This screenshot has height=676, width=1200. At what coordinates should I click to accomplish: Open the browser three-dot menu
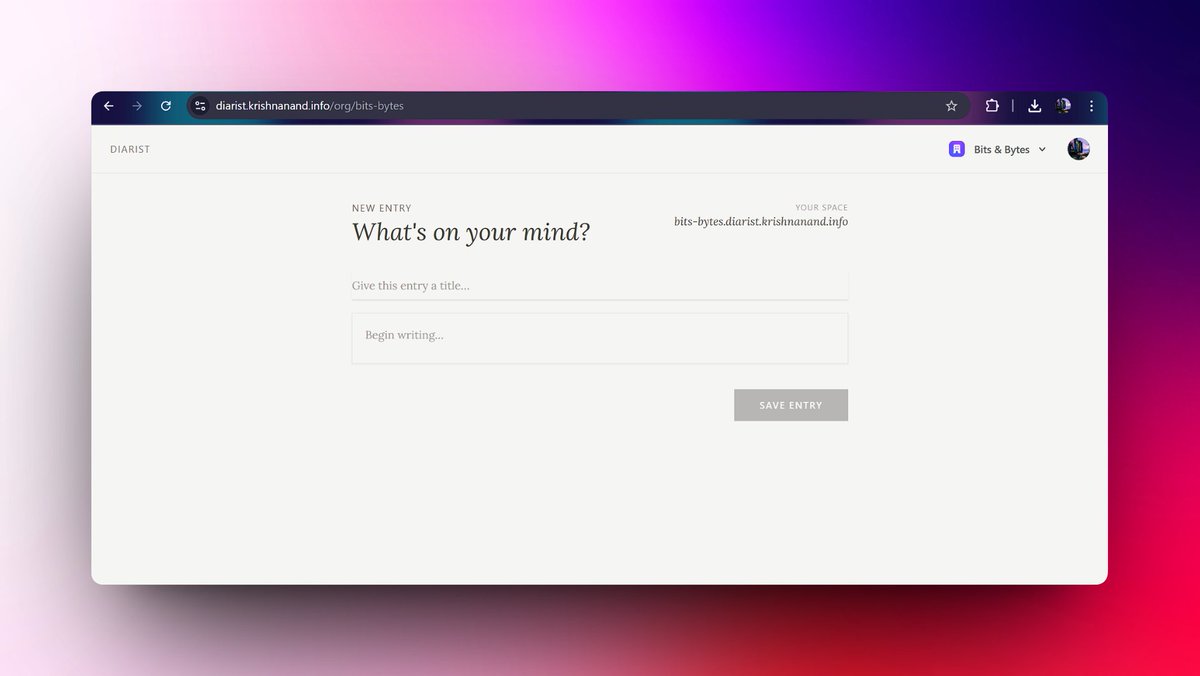(1091, 106)
